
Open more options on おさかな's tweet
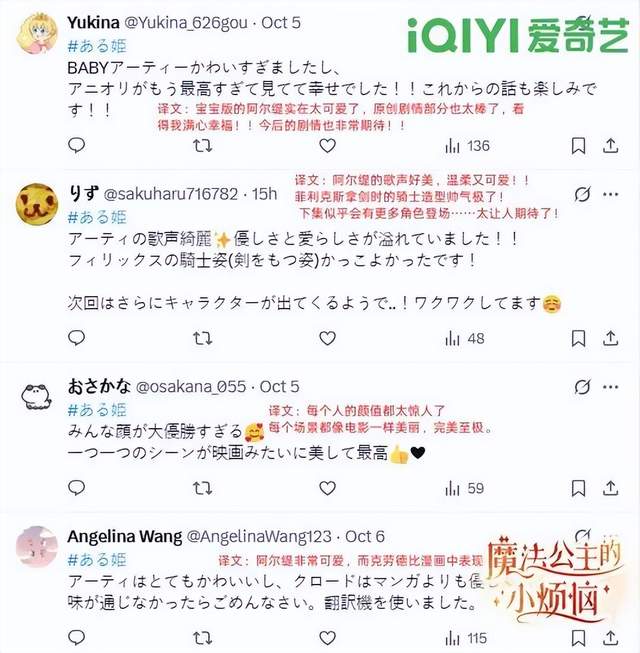(610, 387)
